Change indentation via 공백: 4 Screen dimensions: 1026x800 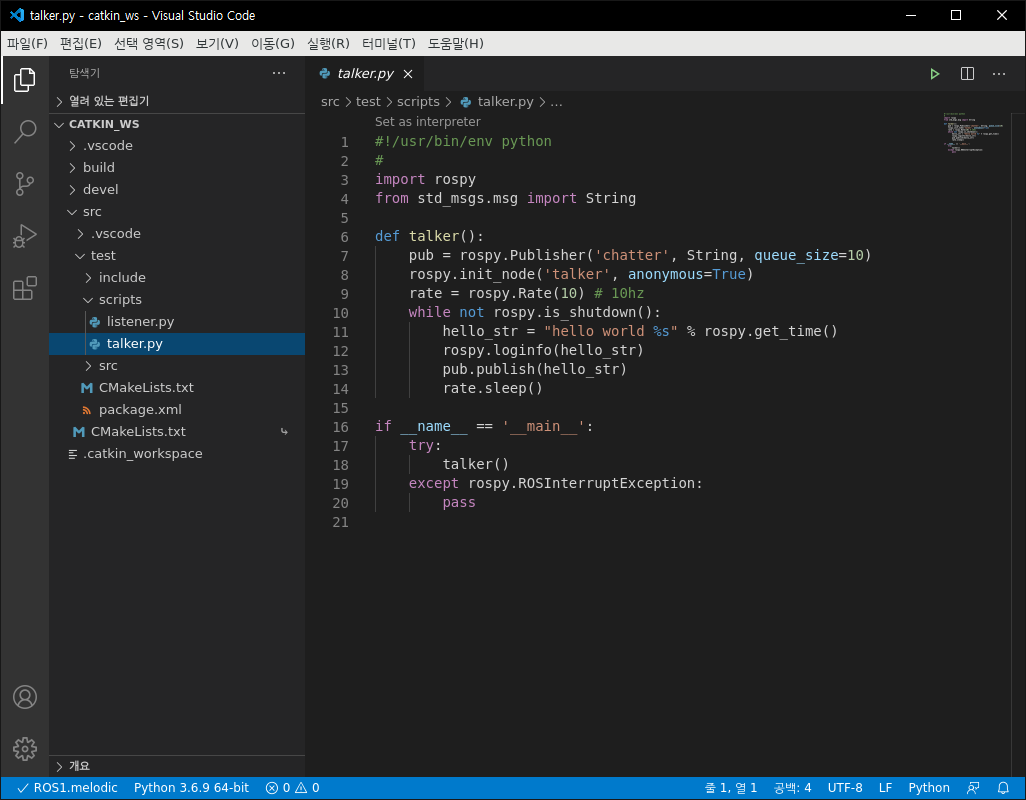(x=792, y=788)
